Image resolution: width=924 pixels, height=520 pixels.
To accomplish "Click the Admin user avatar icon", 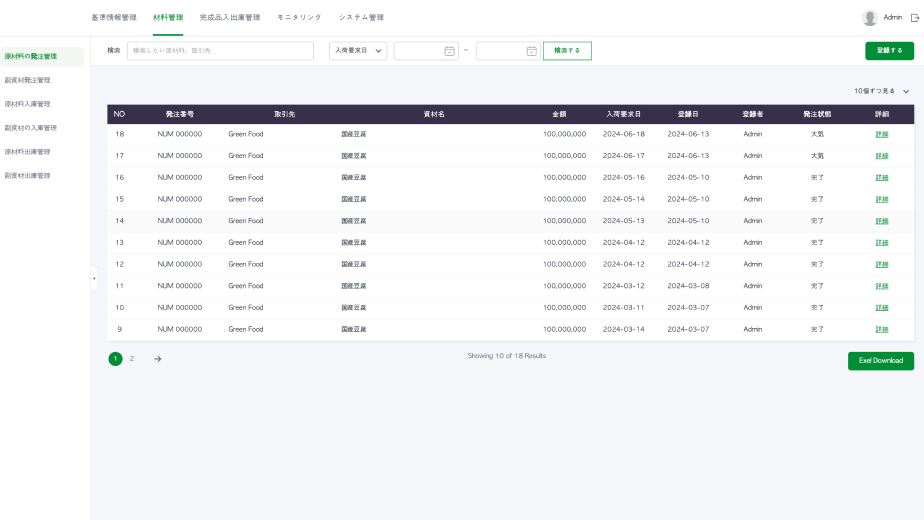I will [x=870, y=18].
